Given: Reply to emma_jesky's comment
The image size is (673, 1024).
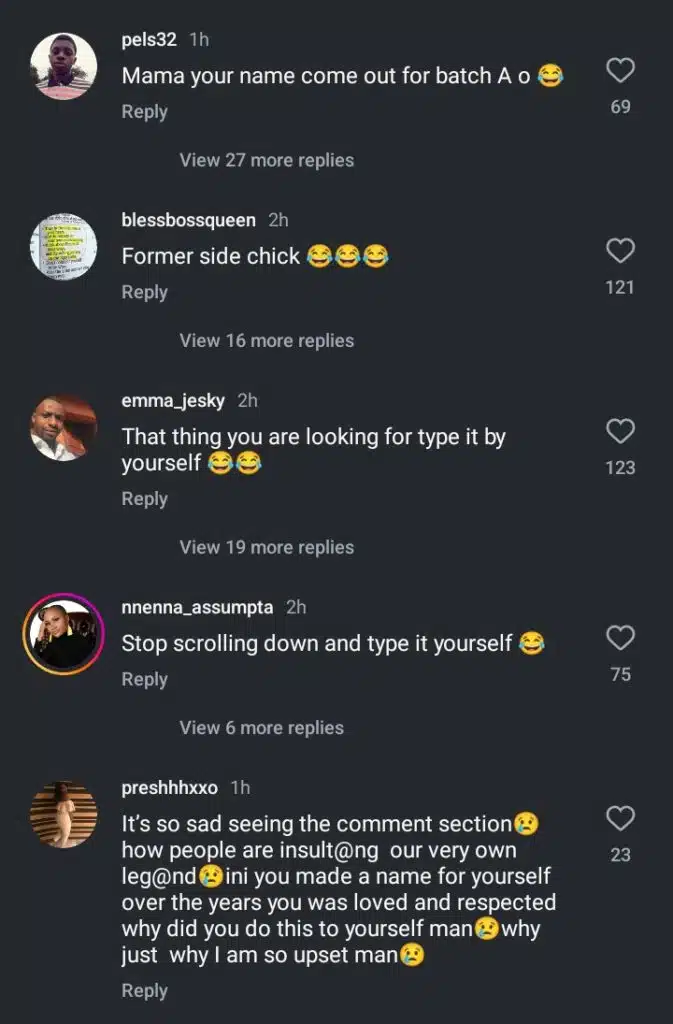Looking at the screenshot, I should (144, 498).
